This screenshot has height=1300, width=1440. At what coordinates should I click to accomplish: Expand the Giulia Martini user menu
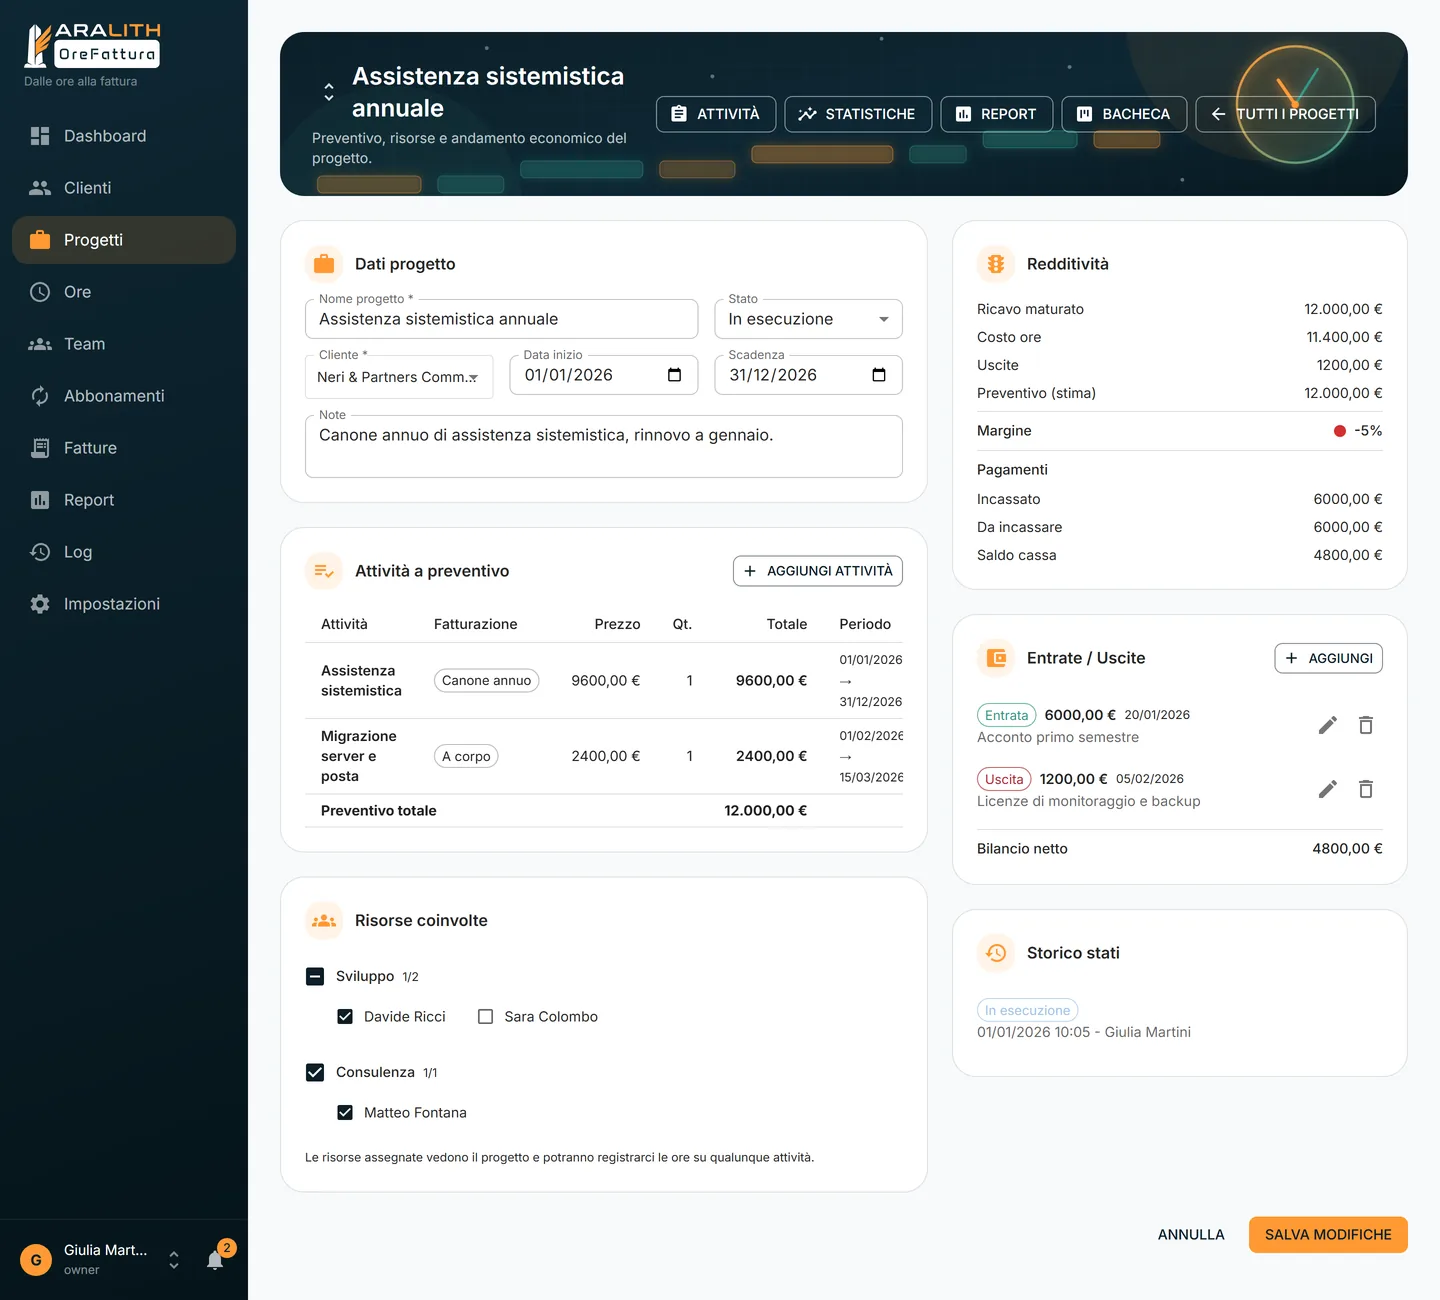point(174,1260)
